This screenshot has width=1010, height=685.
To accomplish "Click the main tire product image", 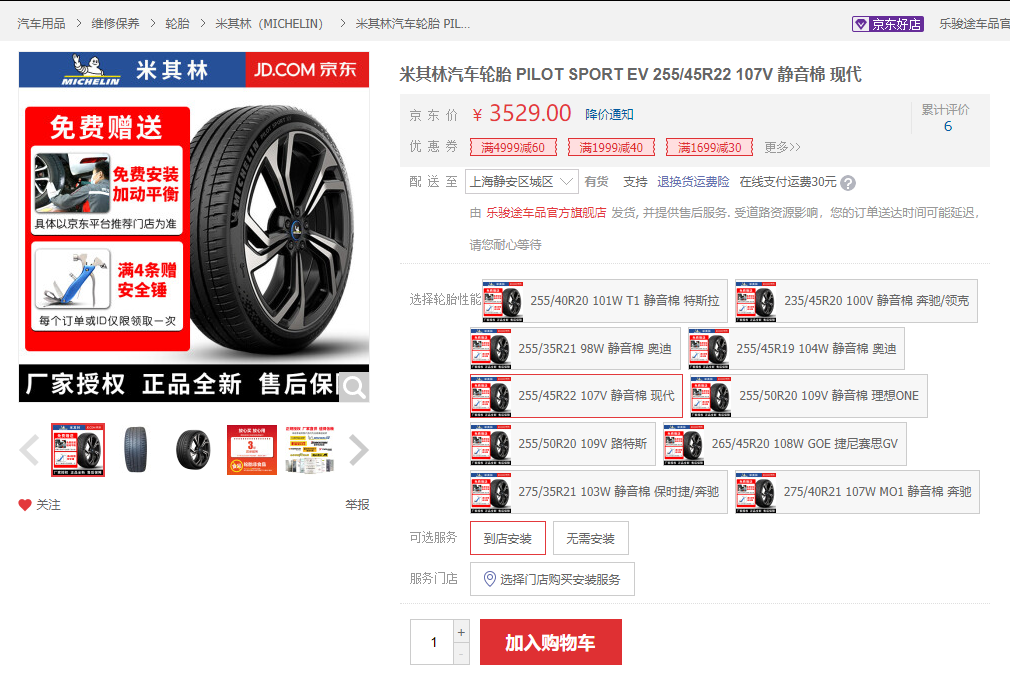I will (x=194, y=227).
